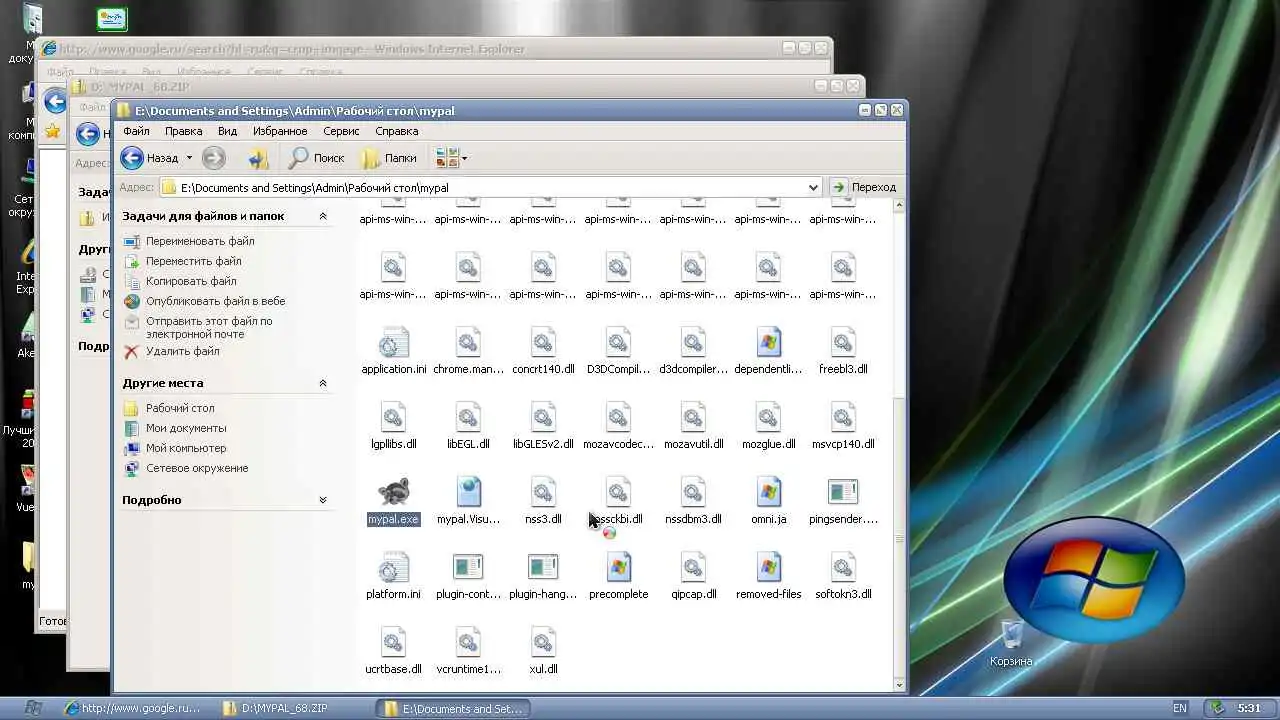The width and height of the screenshot is (1280, 720).
Task: Open Рабочий стол in other places
Action: coord(180,408)
